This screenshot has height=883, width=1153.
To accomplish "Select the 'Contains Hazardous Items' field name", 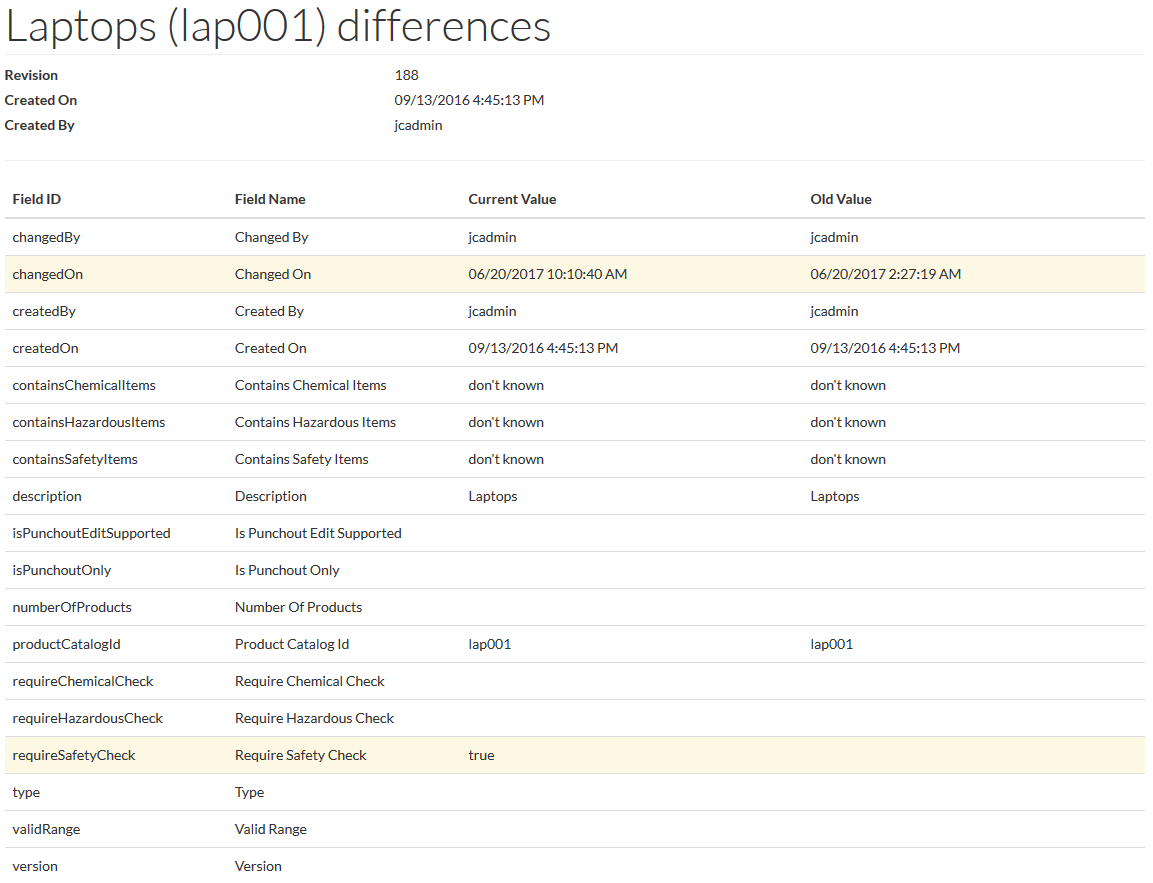I will 315,422.
